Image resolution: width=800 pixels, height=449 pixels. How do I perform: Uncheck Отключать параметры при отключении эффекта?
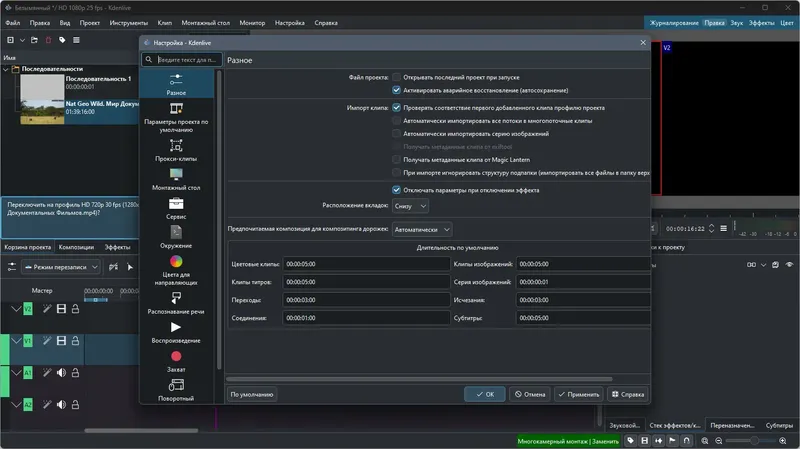click(x=396, y=190)
